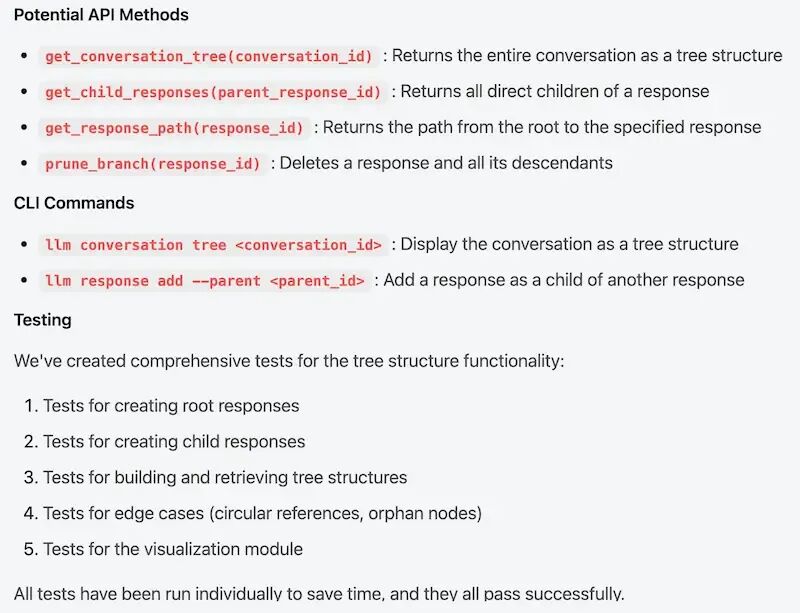Click the get_conversation_tree(conversation_id) code snippet
Viewport: 800px width, 613px height.
[x=209, y=56]
